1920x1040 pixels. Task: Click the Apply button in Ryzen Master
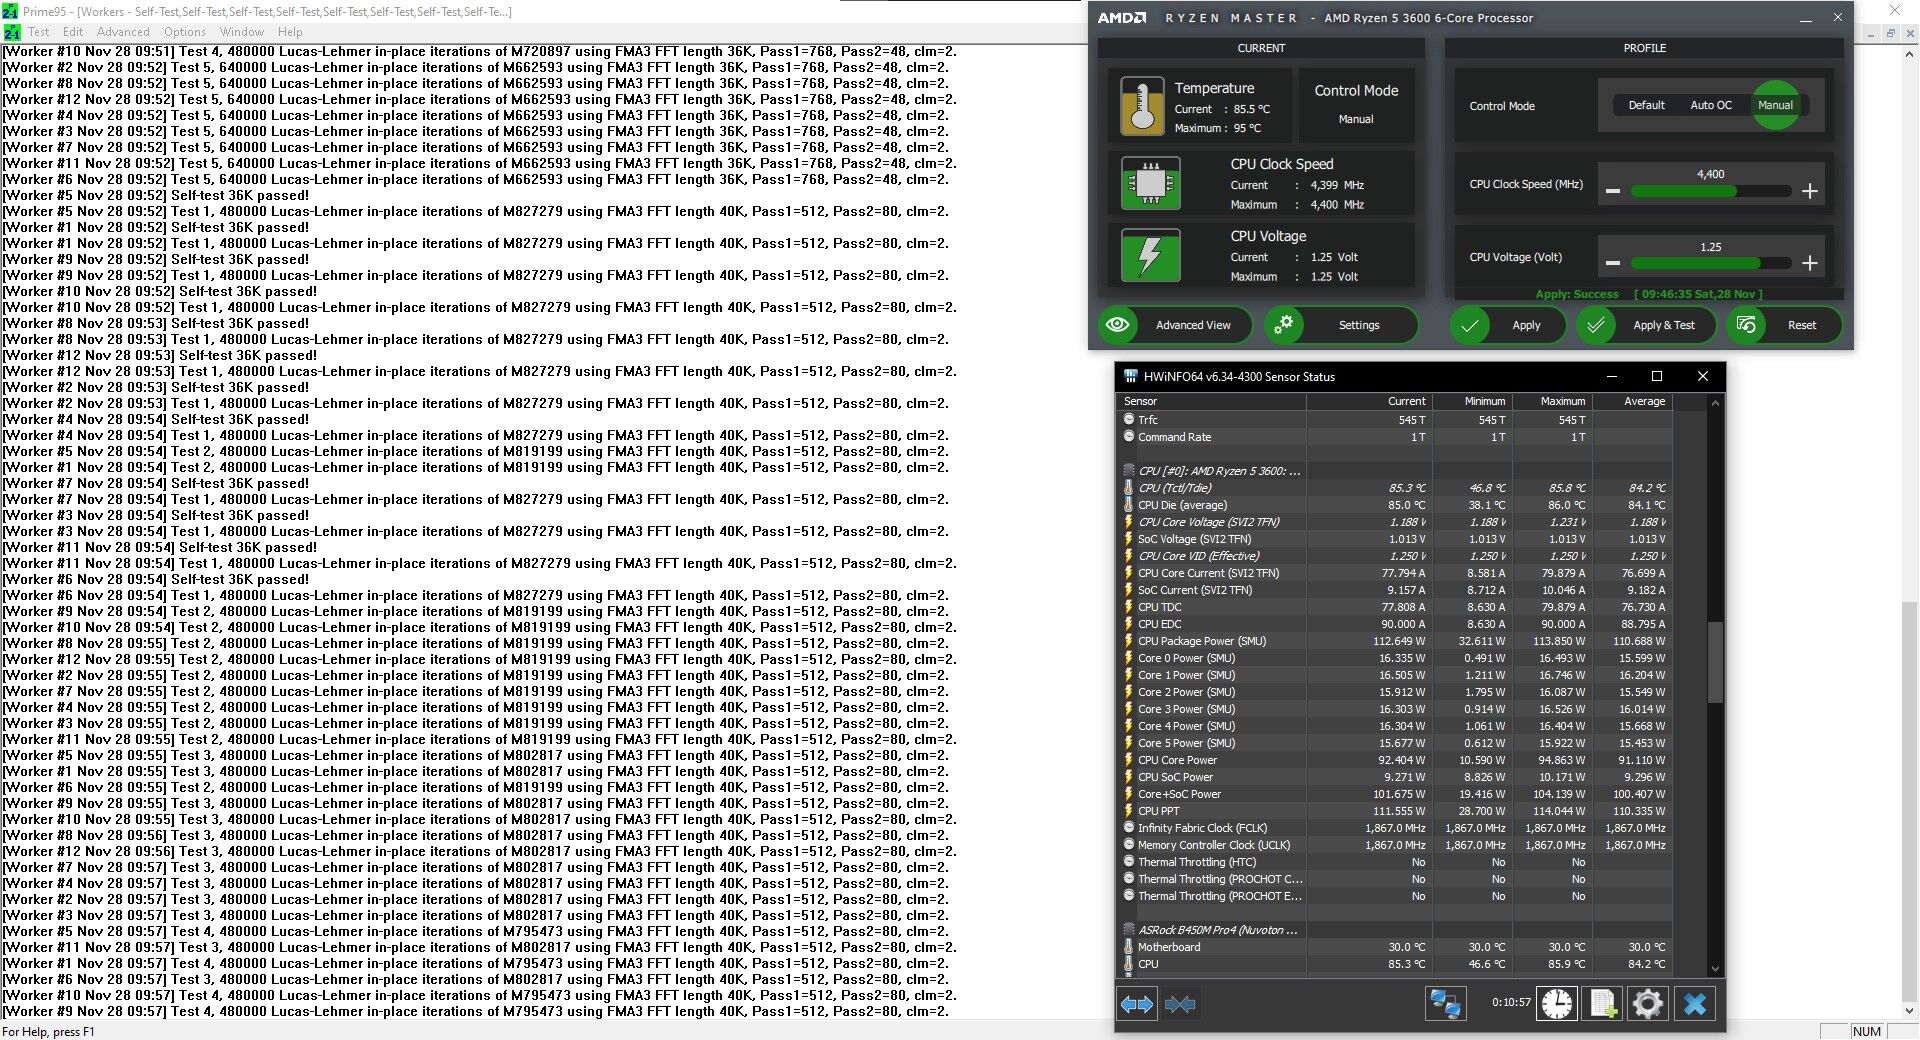[1507, 325]
